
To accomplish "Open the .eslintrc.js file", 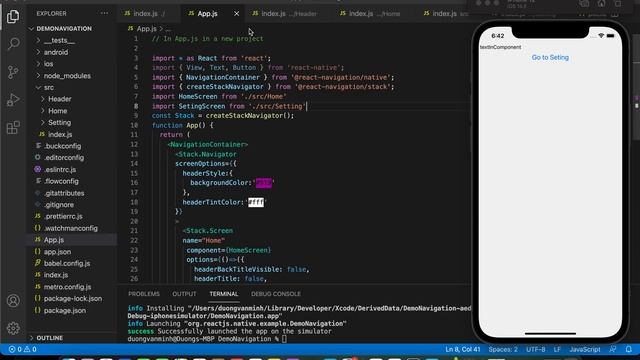I will click(x=60, y=169).
